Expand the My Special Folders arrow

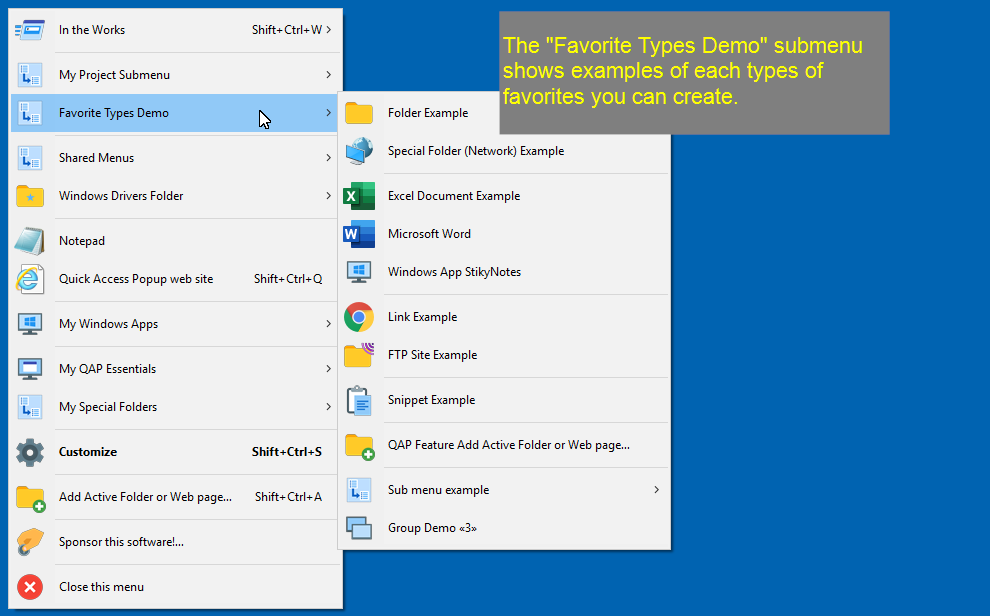(x=328, y=407)
